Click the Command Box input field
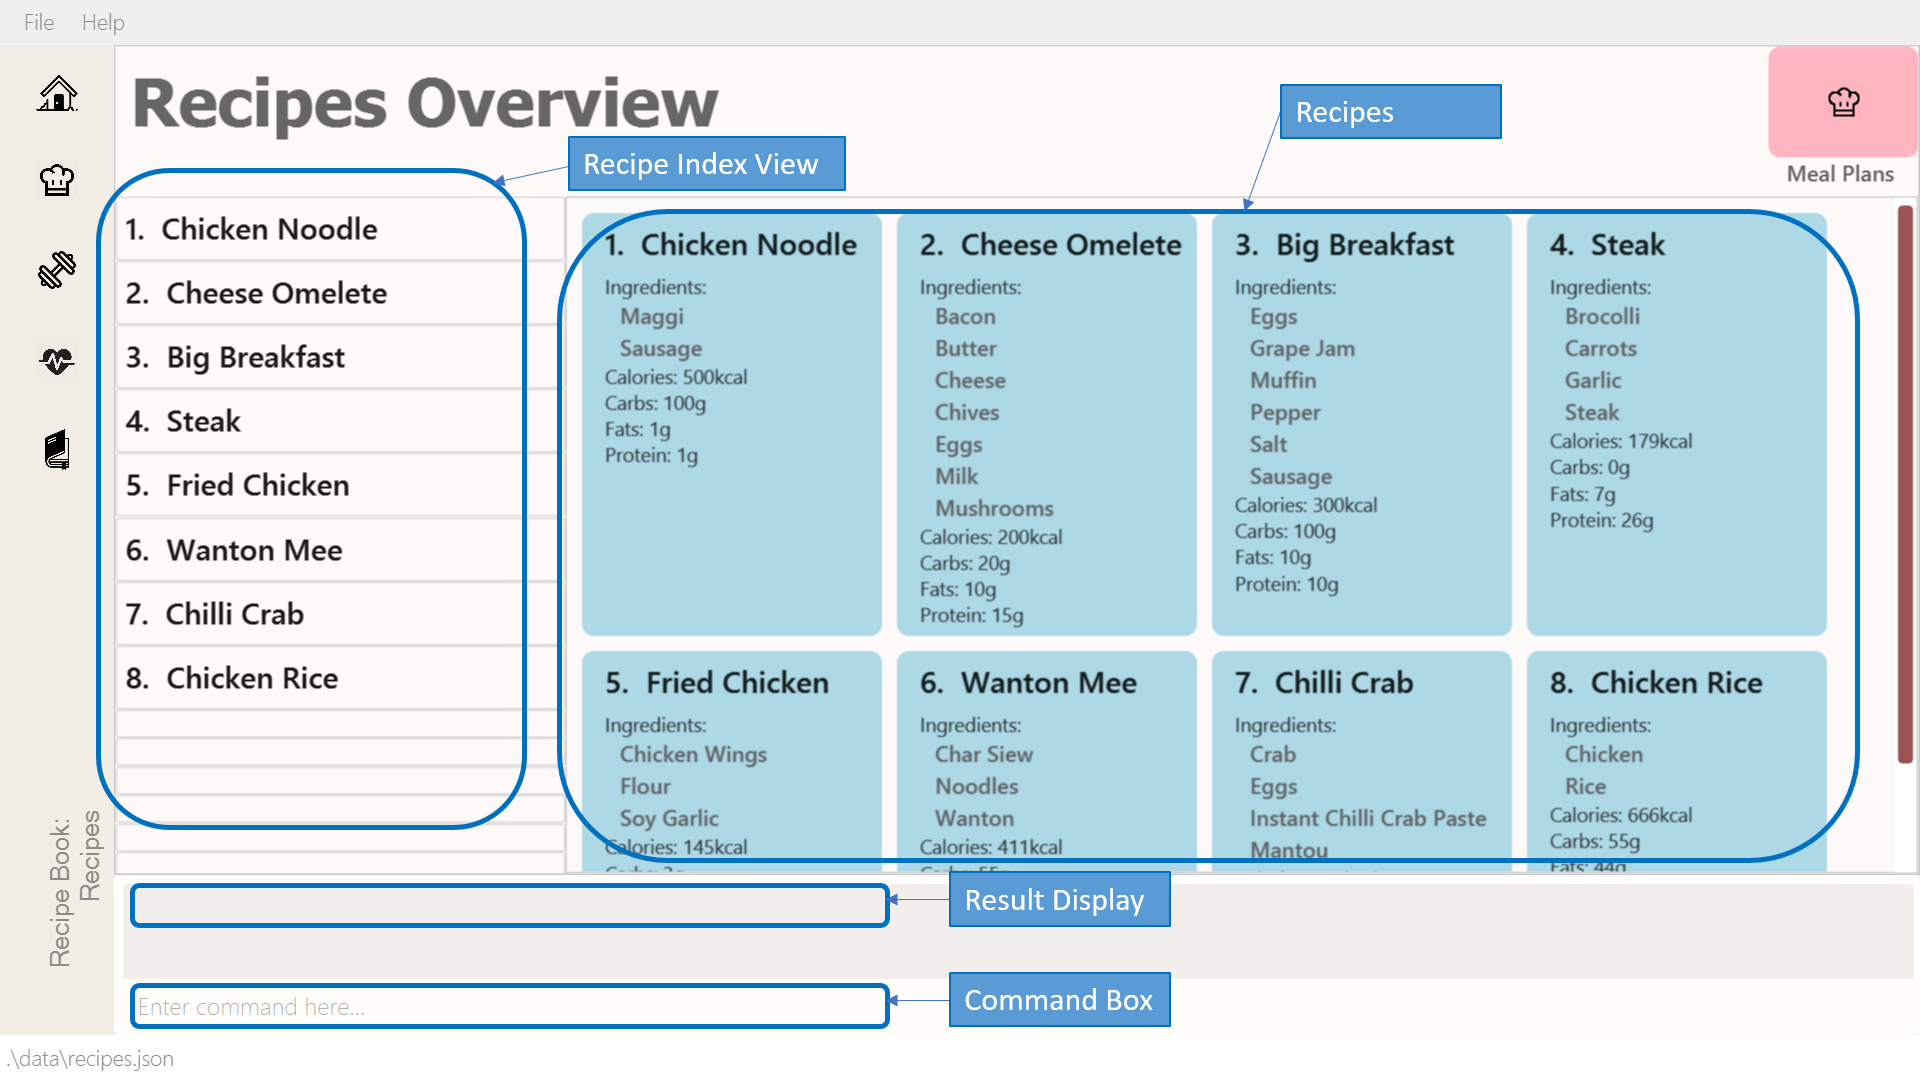1920x1080 pixels. pyautogui.click(x=508, y=1006)
